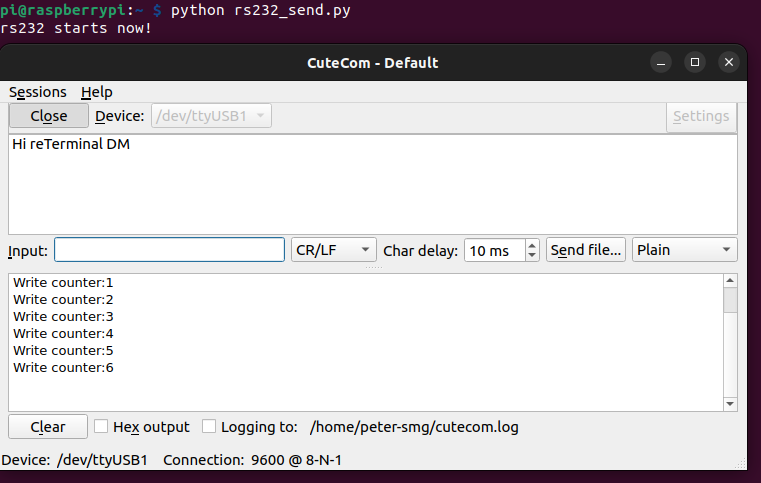The height and width of the screenshot is (483, 761).
Task: Minimize the CuteCom window
Action: 662,62
